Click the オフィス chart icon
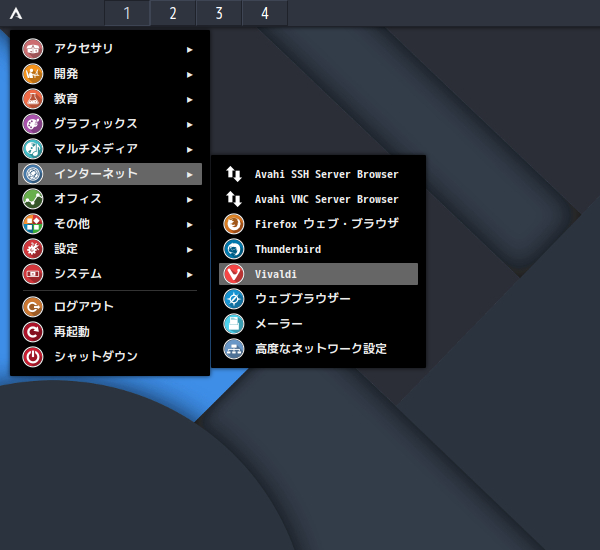 click(x=33, y=199)
